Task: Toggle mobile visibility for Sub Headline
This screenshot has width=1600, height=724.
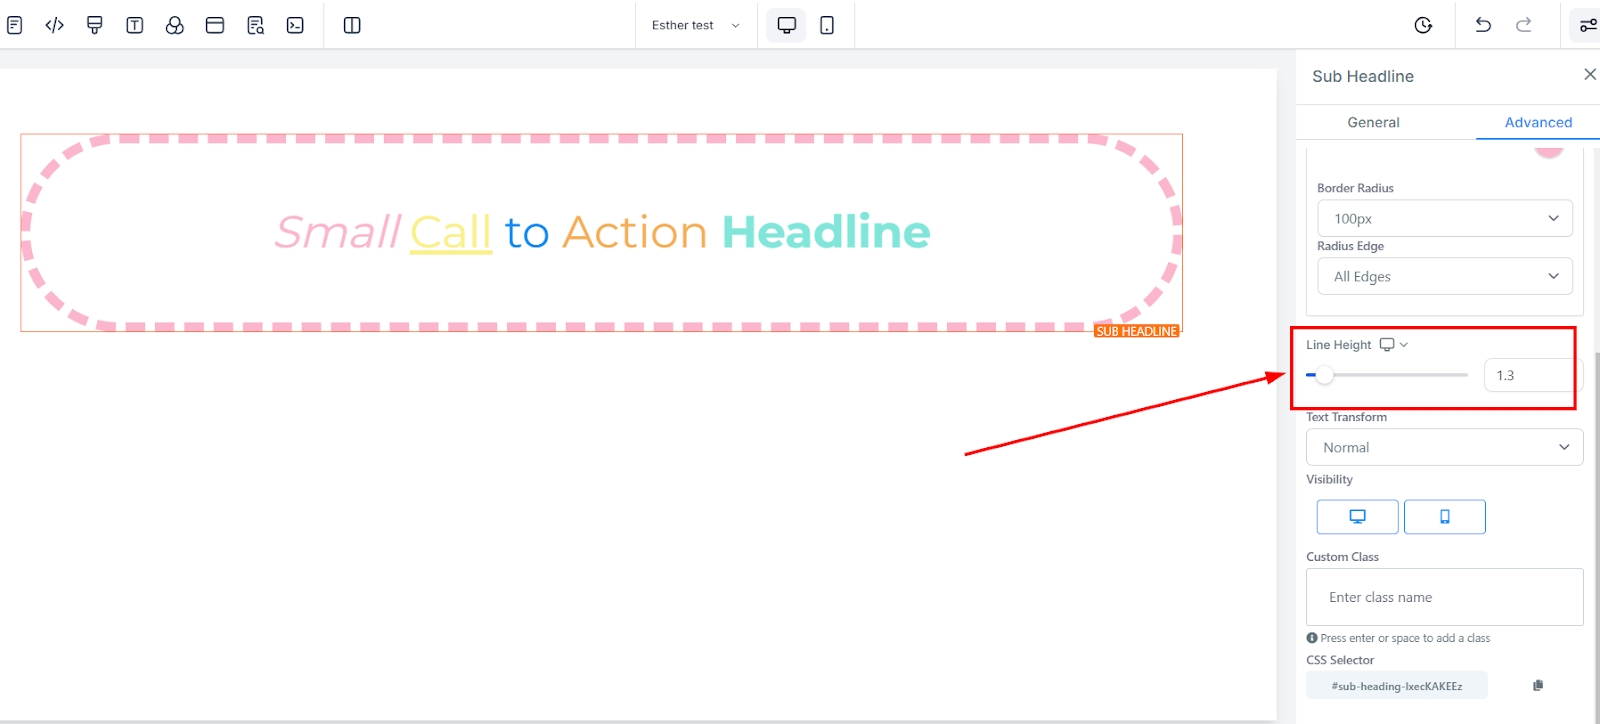Action: coord(1444,517)
